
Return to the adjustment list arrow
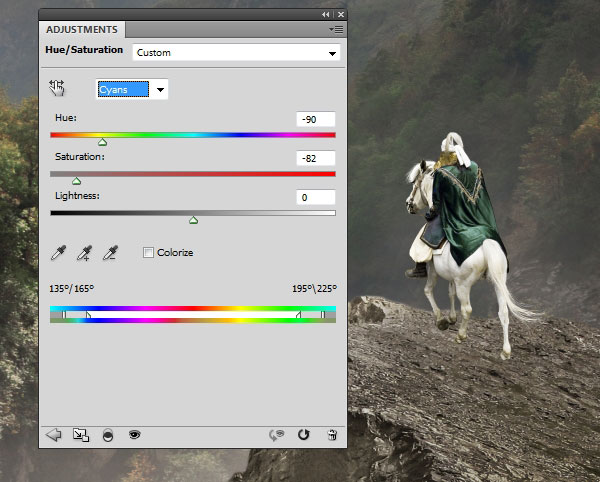click(x=53, y=435)
